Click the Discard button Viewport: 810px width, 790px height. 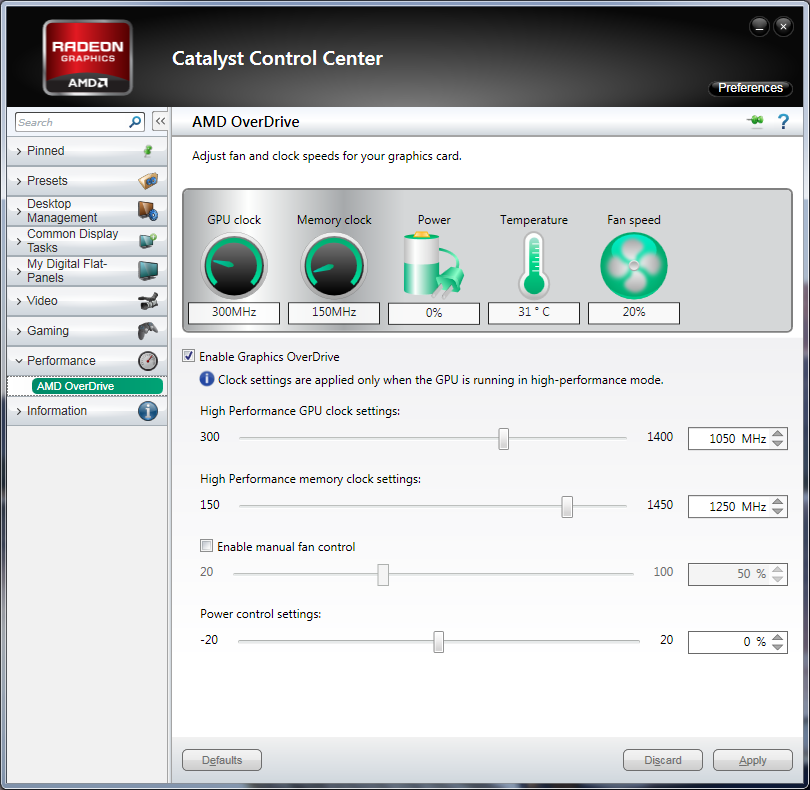click(663, 760)
